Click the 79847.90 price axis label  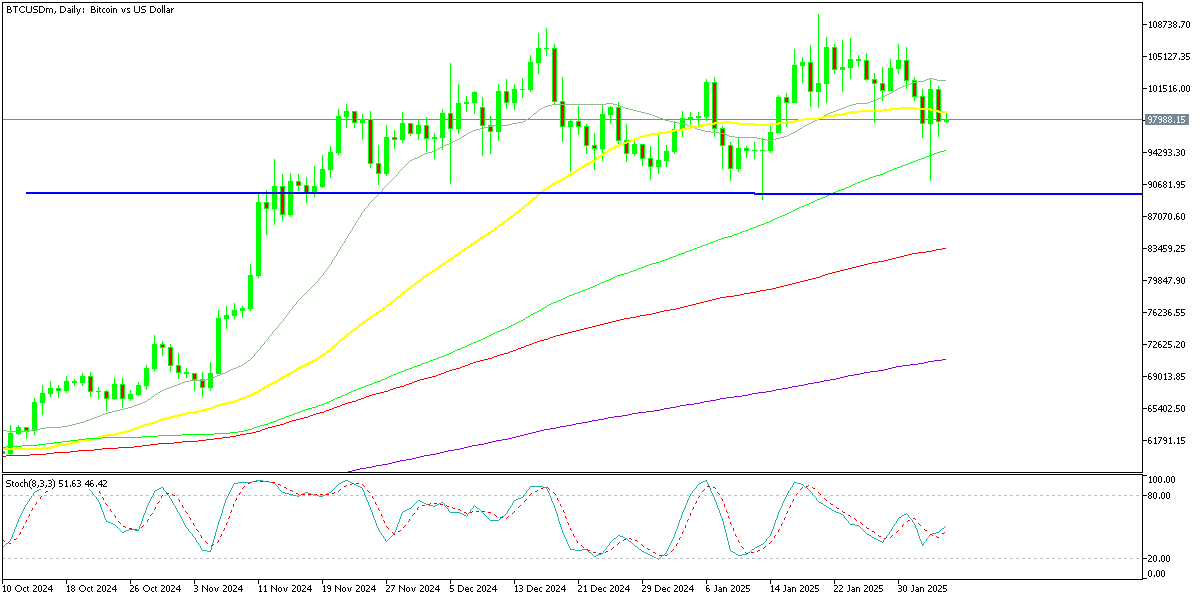pyautogui.click(x=1167, y=280)
